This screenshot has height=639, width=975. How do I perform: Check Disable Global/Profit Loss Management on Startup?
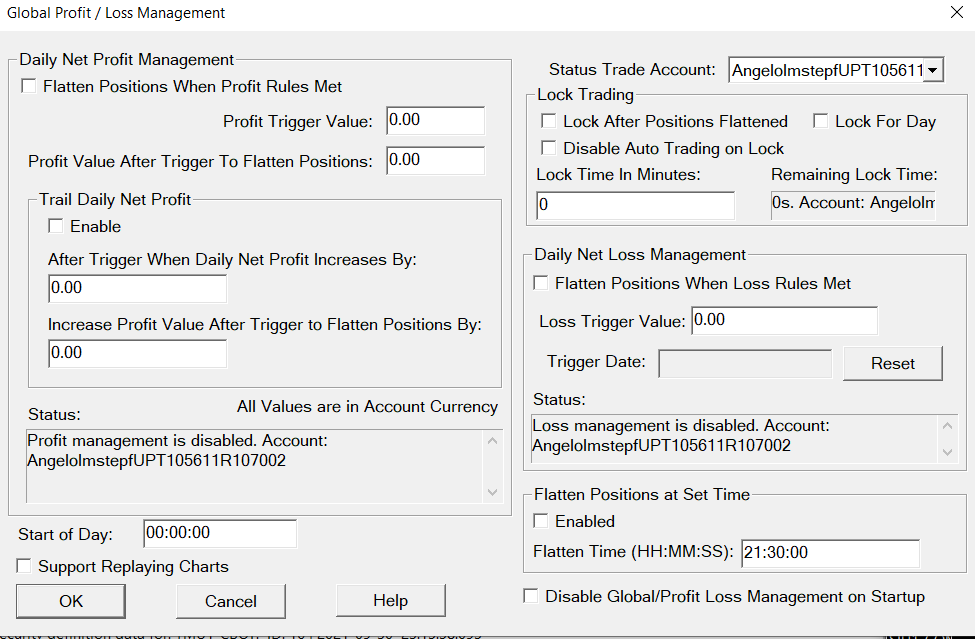[x=531, y=597]
